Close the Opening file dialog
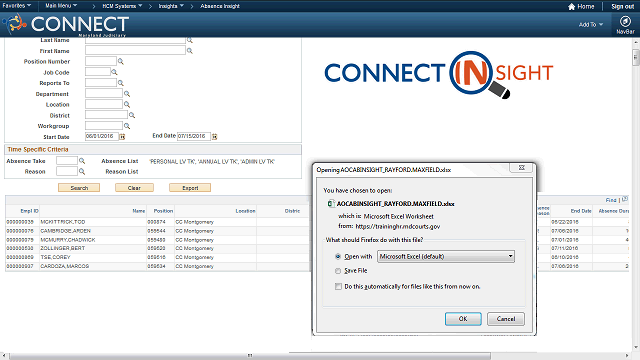The image size is (640, 360). tap(521, 168)
